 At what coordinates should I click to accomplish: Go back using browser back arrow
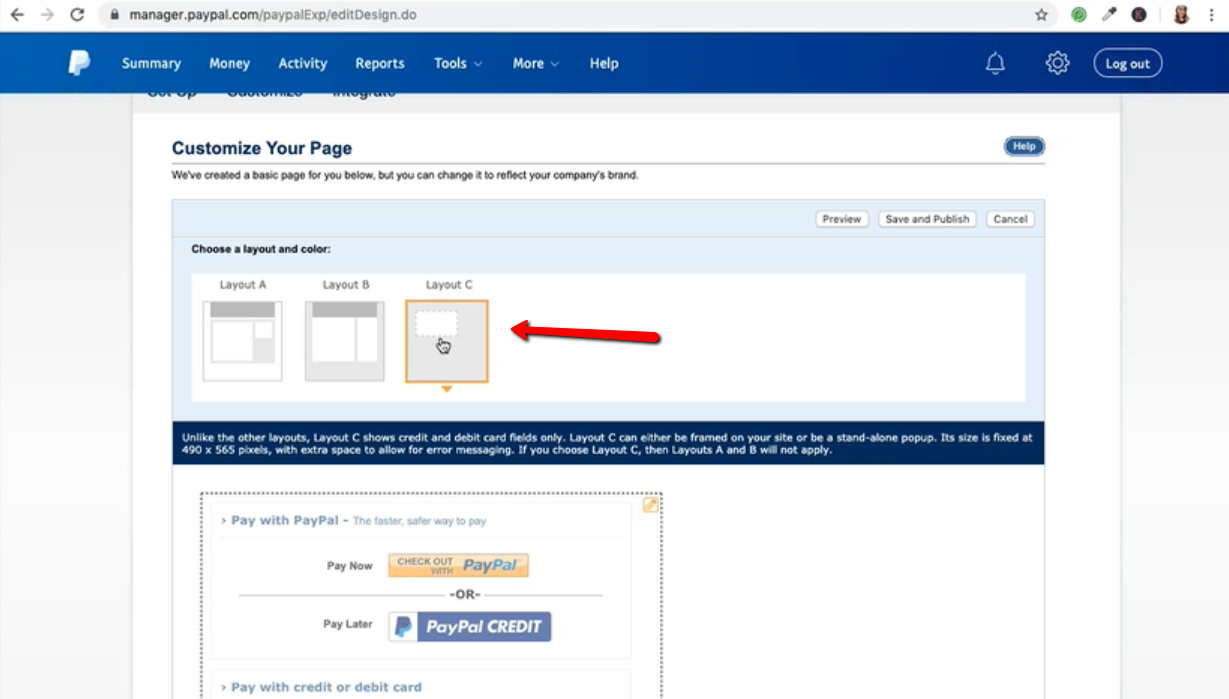pos(17,15)
